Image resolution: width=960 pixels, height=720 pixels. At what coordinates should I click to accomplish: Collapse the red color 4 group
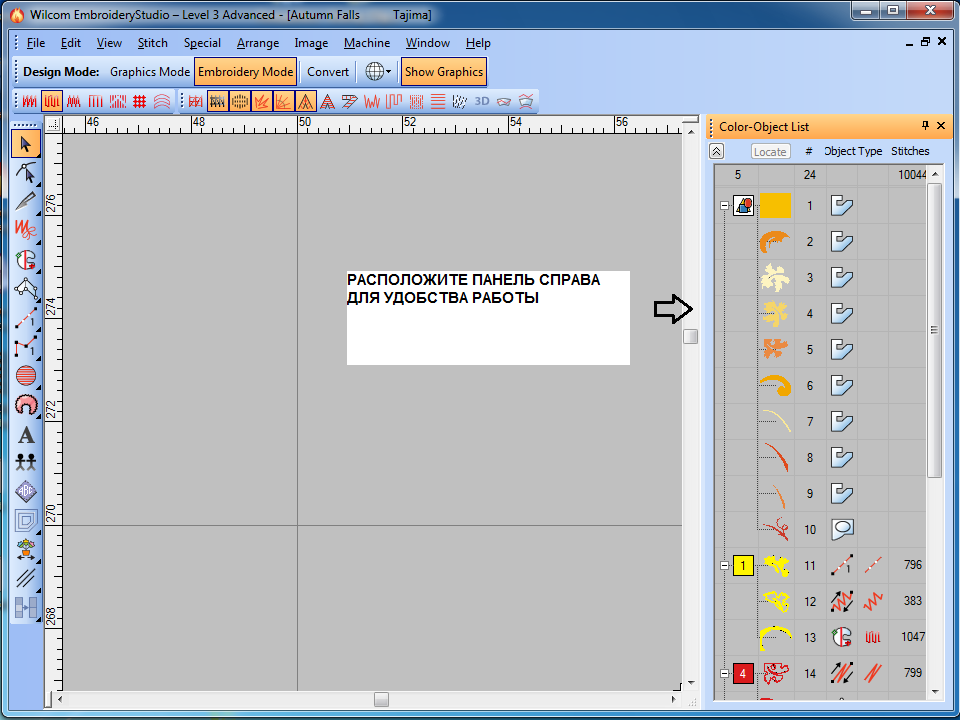(724, 673)
